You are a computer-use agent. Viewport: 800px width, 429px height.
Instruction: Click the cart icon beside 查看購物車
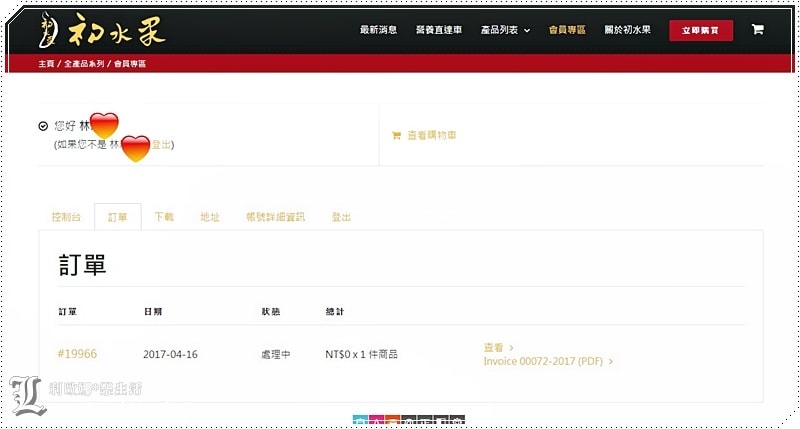coord(396,135)
